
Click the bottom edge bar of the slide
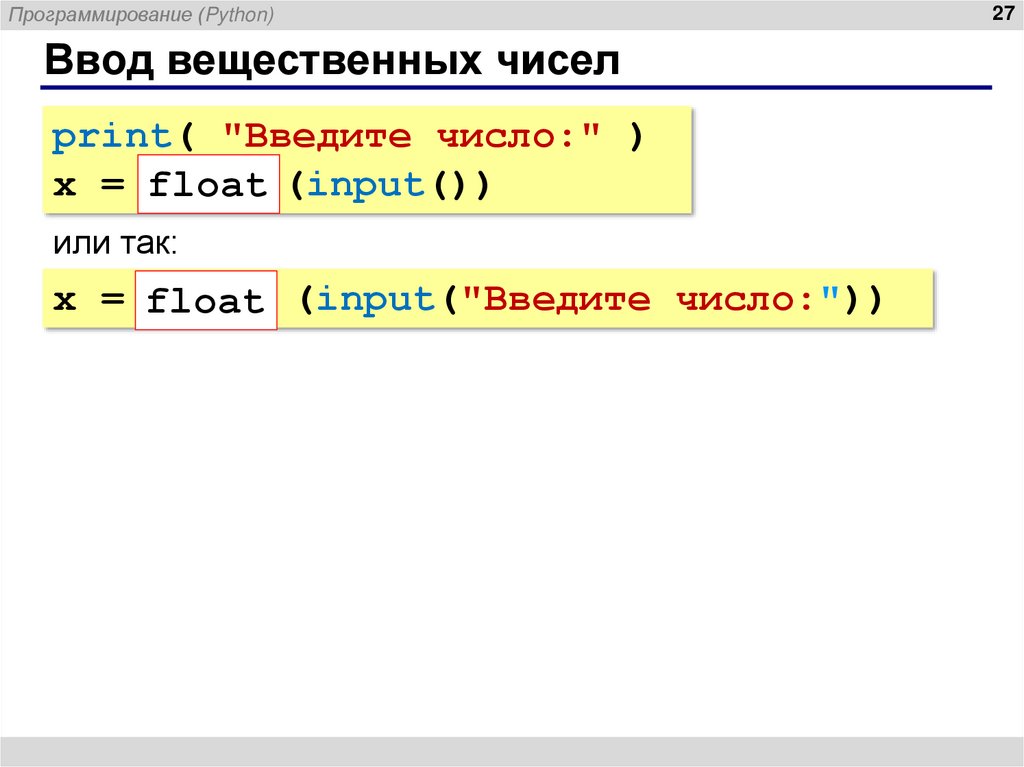point(512,752)
